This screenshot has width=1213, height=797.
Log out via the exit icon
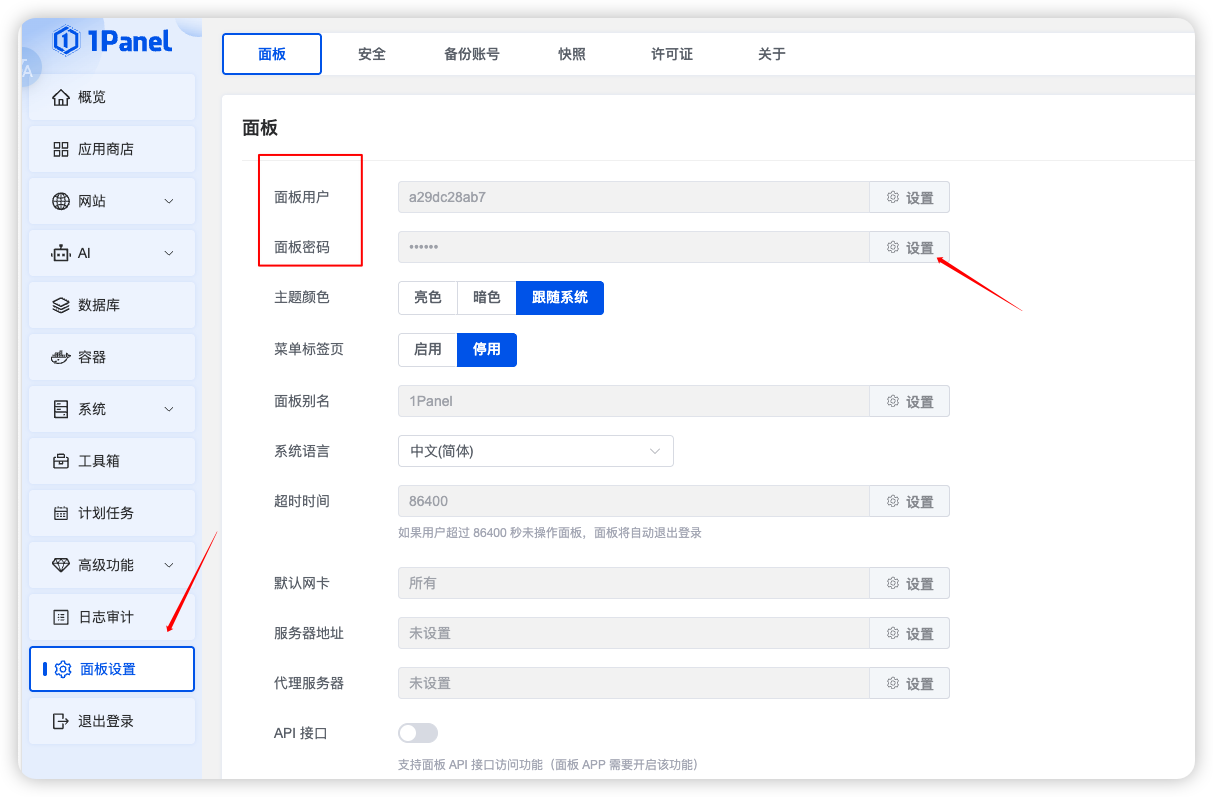point(62,721)
